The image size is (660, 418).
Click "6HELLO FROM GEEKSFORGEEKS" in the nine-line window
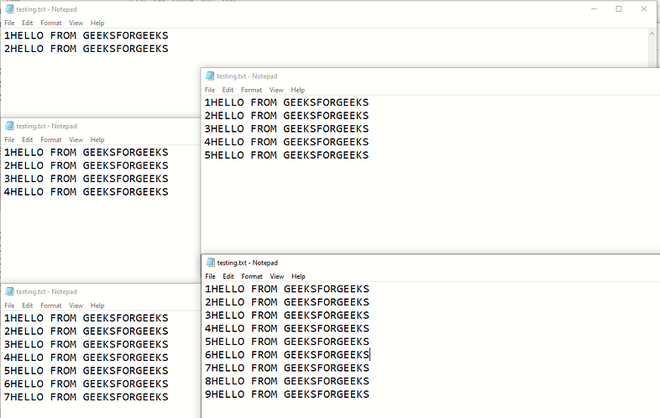tap(287, 355)
